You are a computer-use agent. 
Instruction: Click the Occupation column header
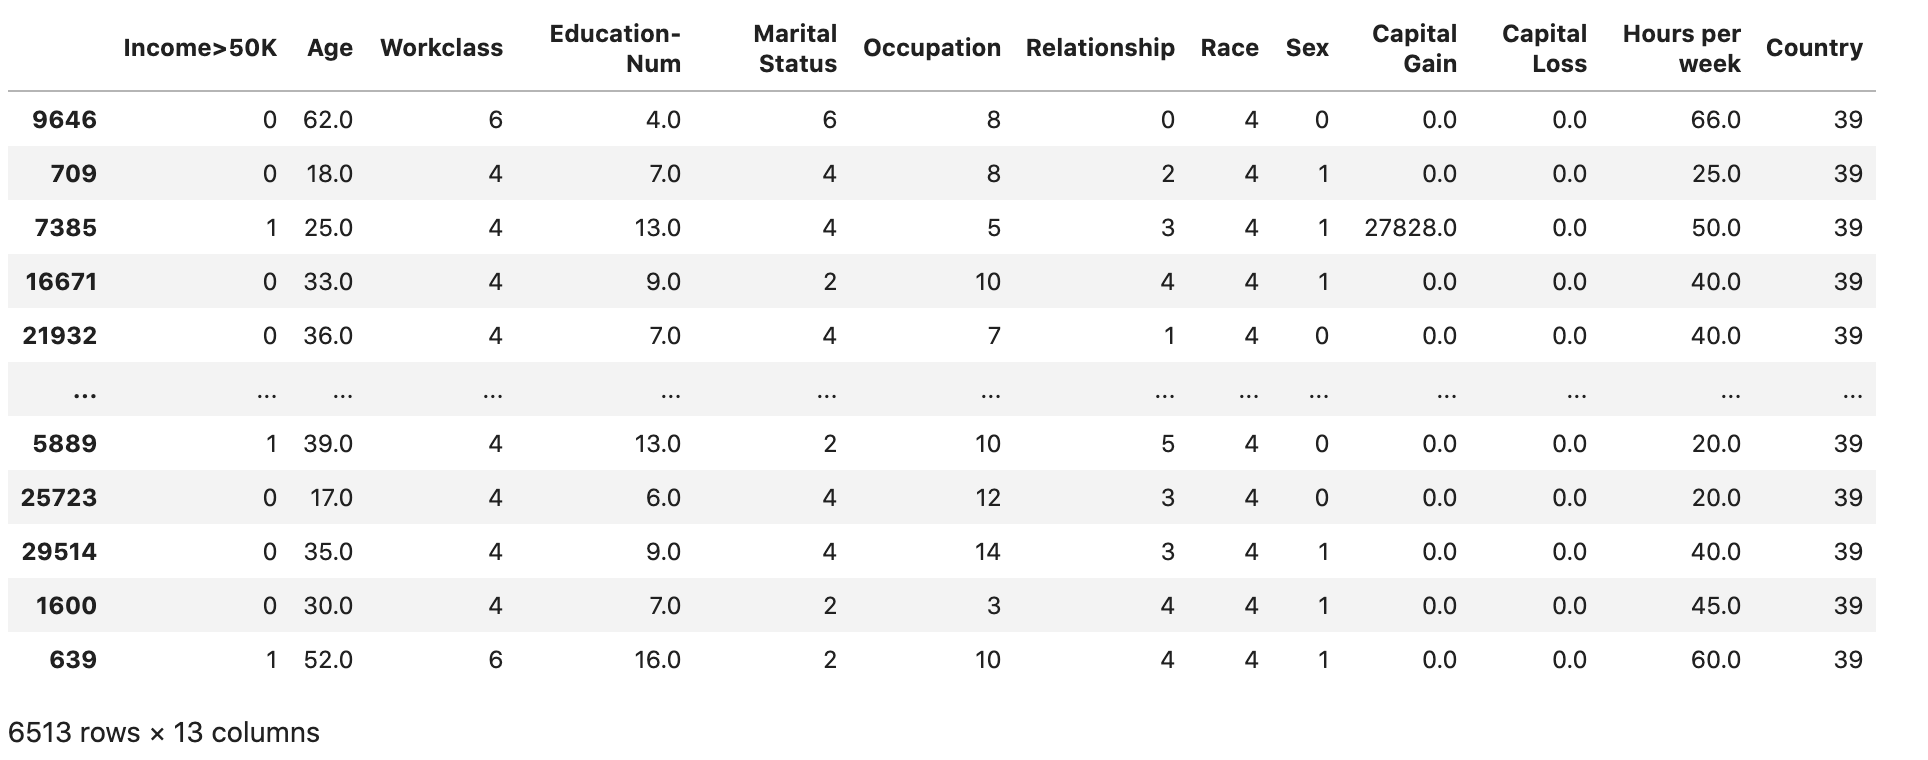[931, 48]
